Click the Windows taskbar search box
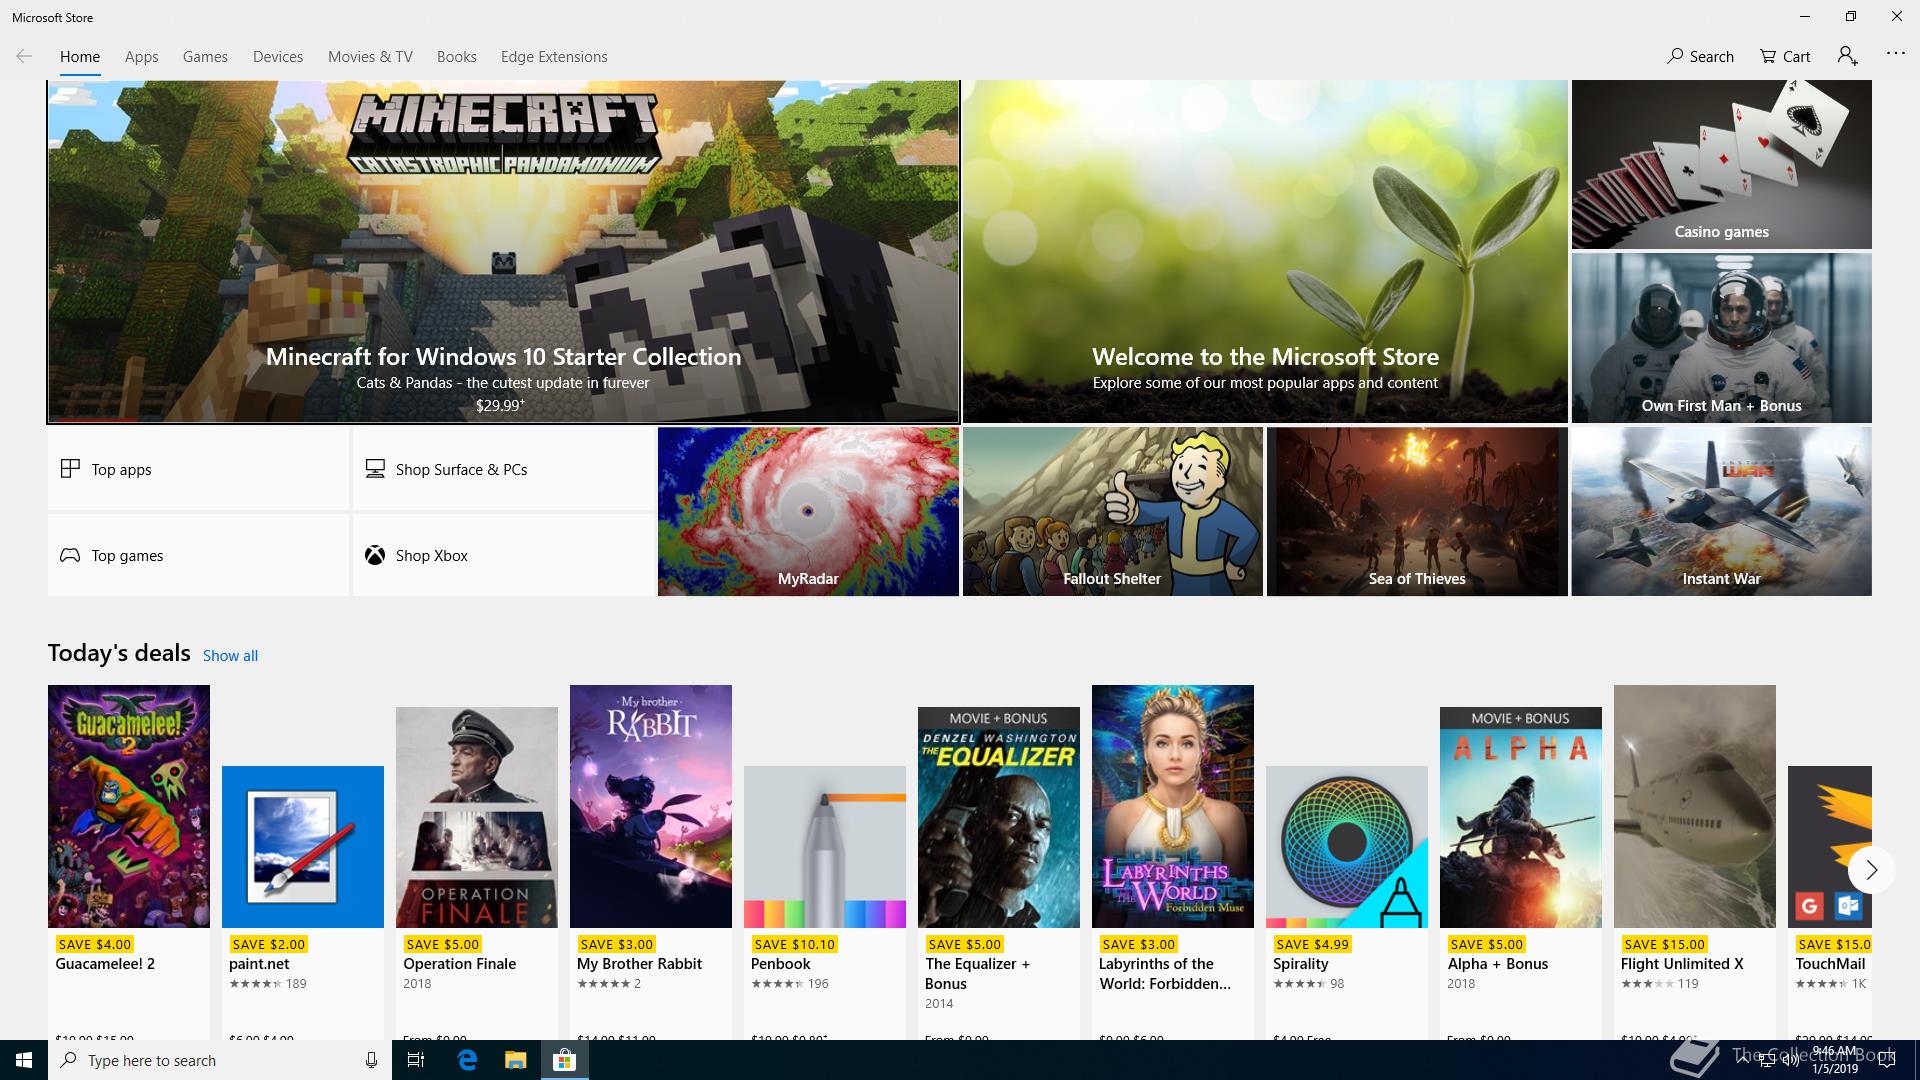This screenshot has height=1080, width=1920. point(220,1060)
